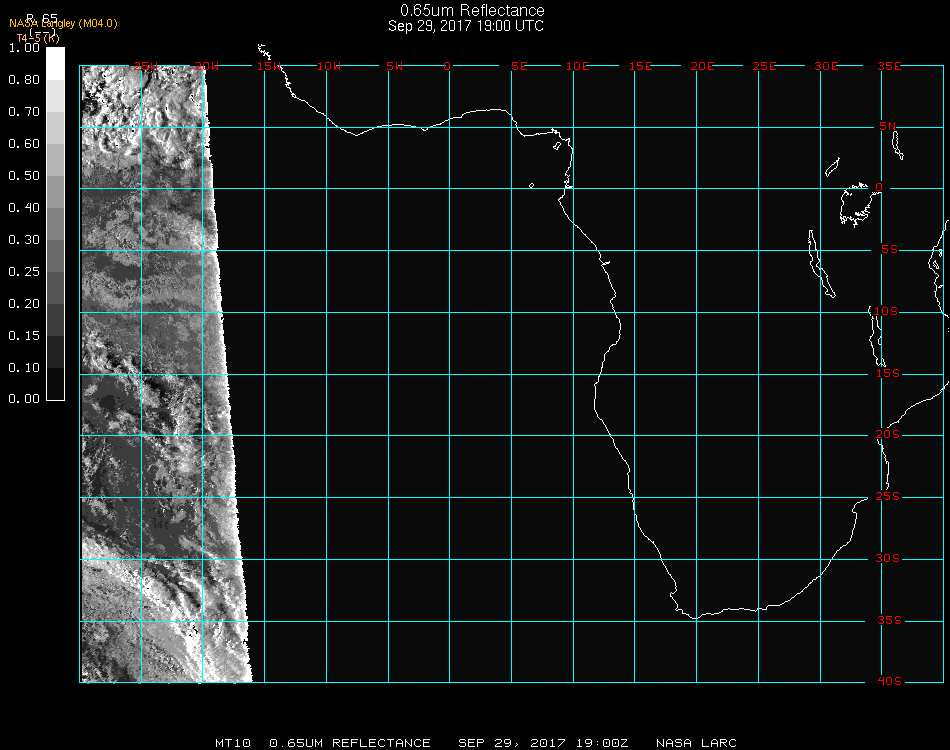Click the NASA LARC footer text

(x=696, y=743)
